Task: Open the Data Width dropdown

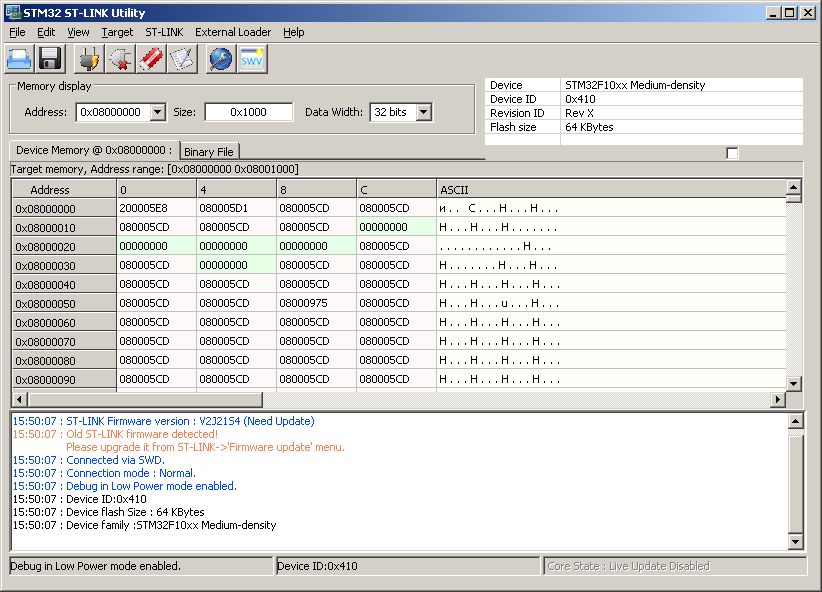Action: [x=424, y=112]
